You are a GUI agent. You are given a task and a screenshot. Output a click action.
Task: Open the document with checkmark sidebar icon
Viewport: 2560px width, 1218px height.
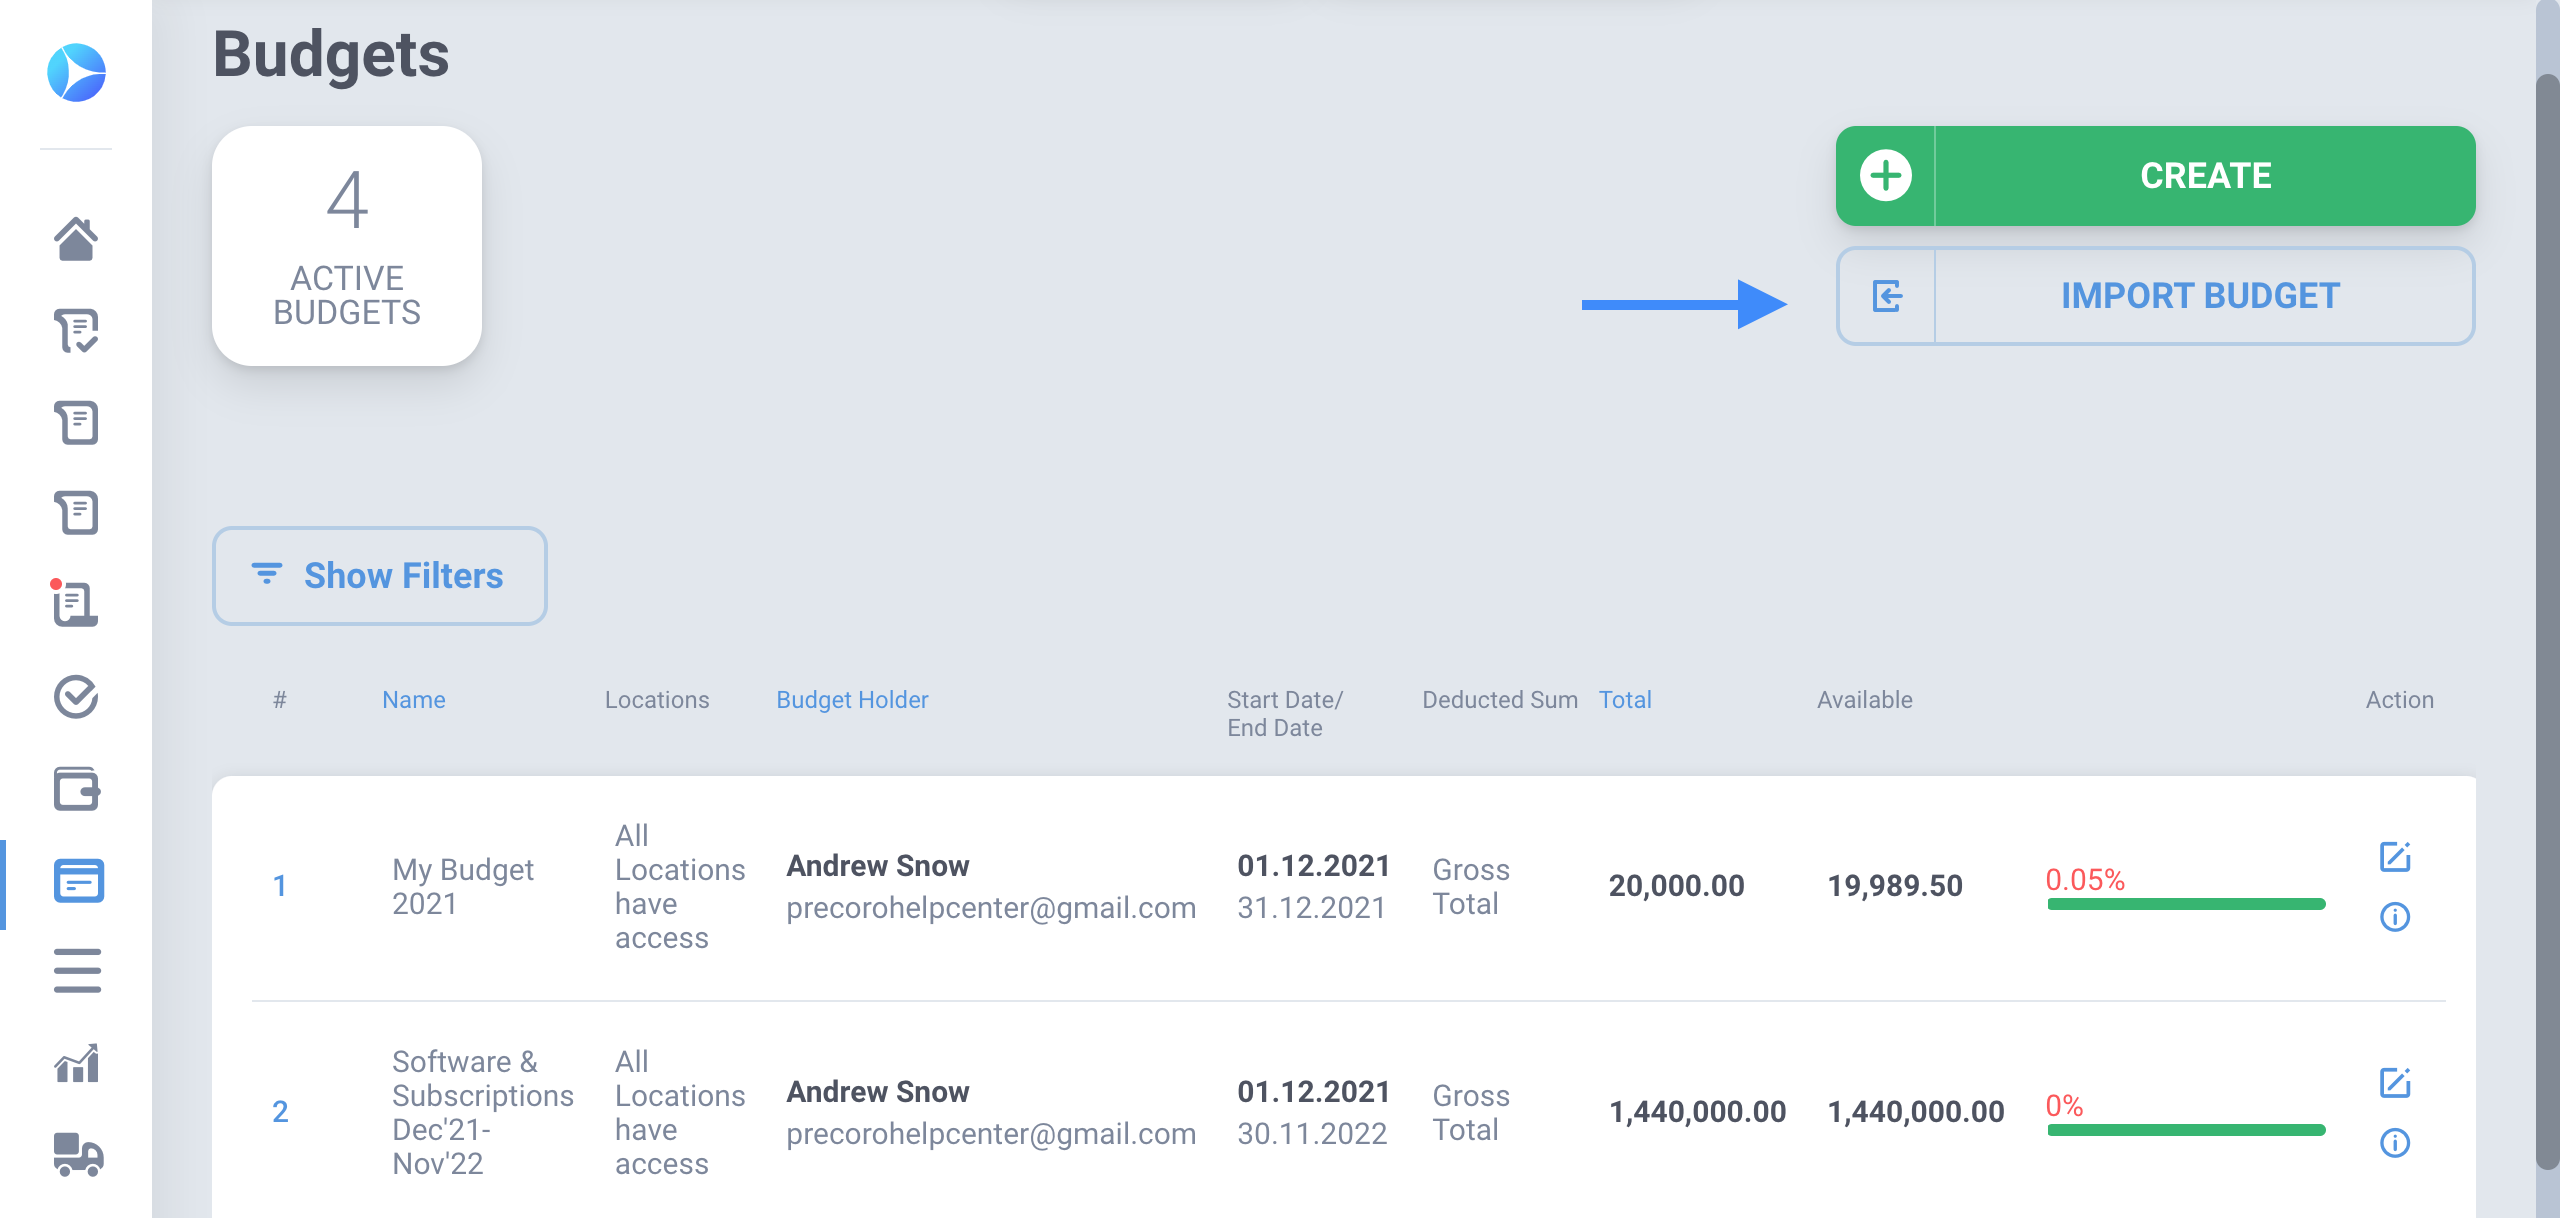tap(76, 331)
